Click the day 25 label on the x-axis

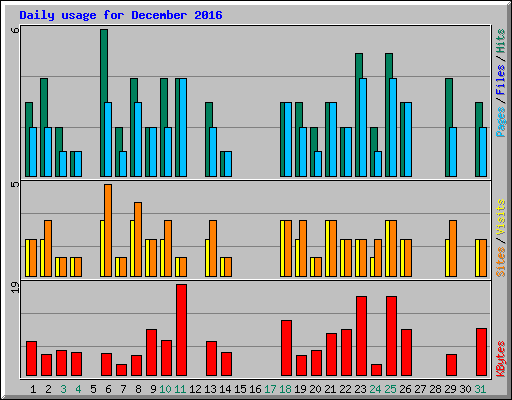pyautogui.click(x=390, y=389)
